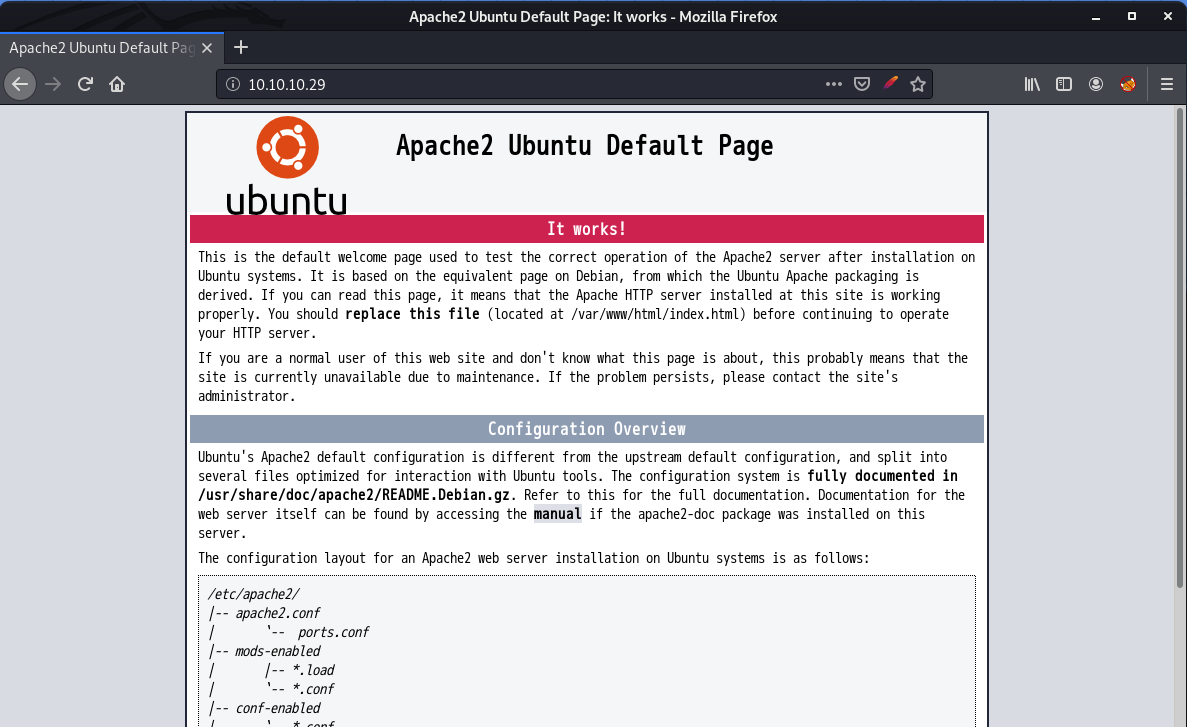Screen dimensions: 1187x727
Task: Click the Configuration Overview section header
Action: [587, 429]
